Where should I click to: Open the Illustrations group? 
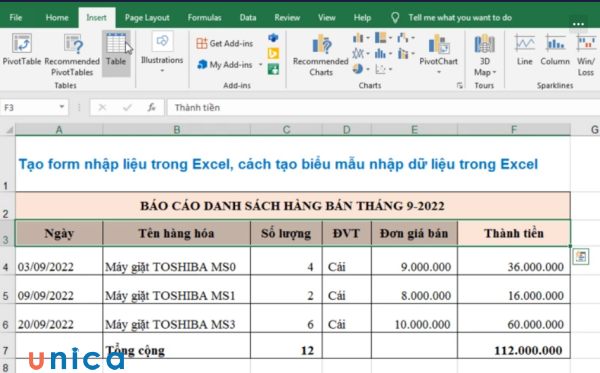point(162,52)
